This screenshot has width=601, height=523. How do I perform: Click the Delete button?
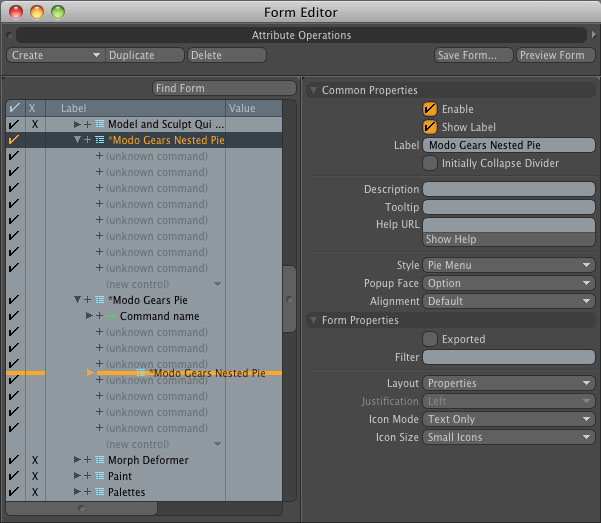(x=227, y=55)
